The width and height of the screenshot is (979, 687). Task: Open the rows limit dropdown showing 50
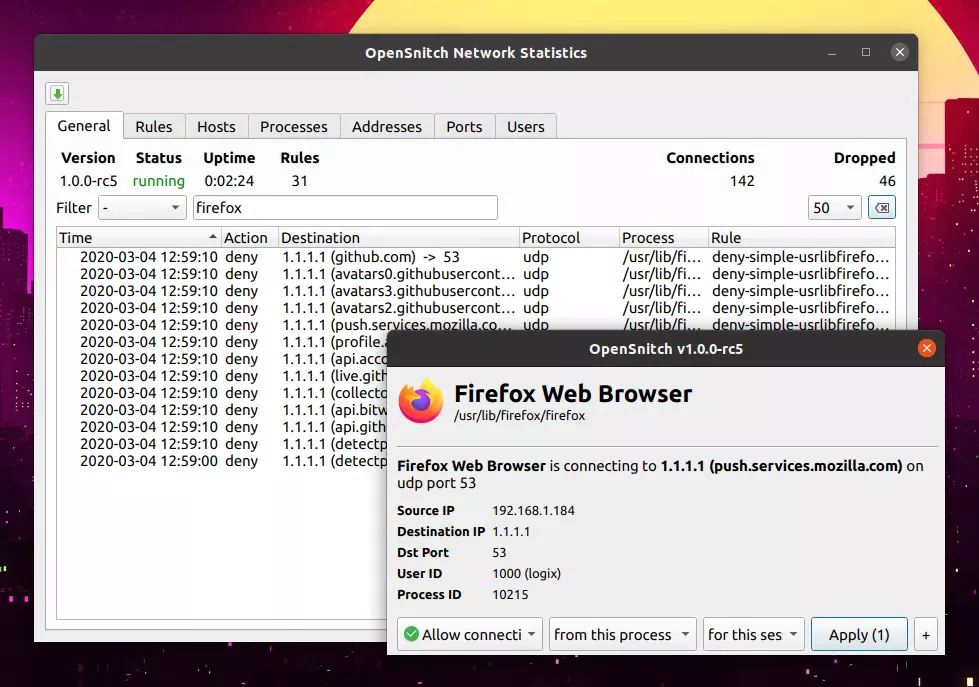click(x=834, y=208)
